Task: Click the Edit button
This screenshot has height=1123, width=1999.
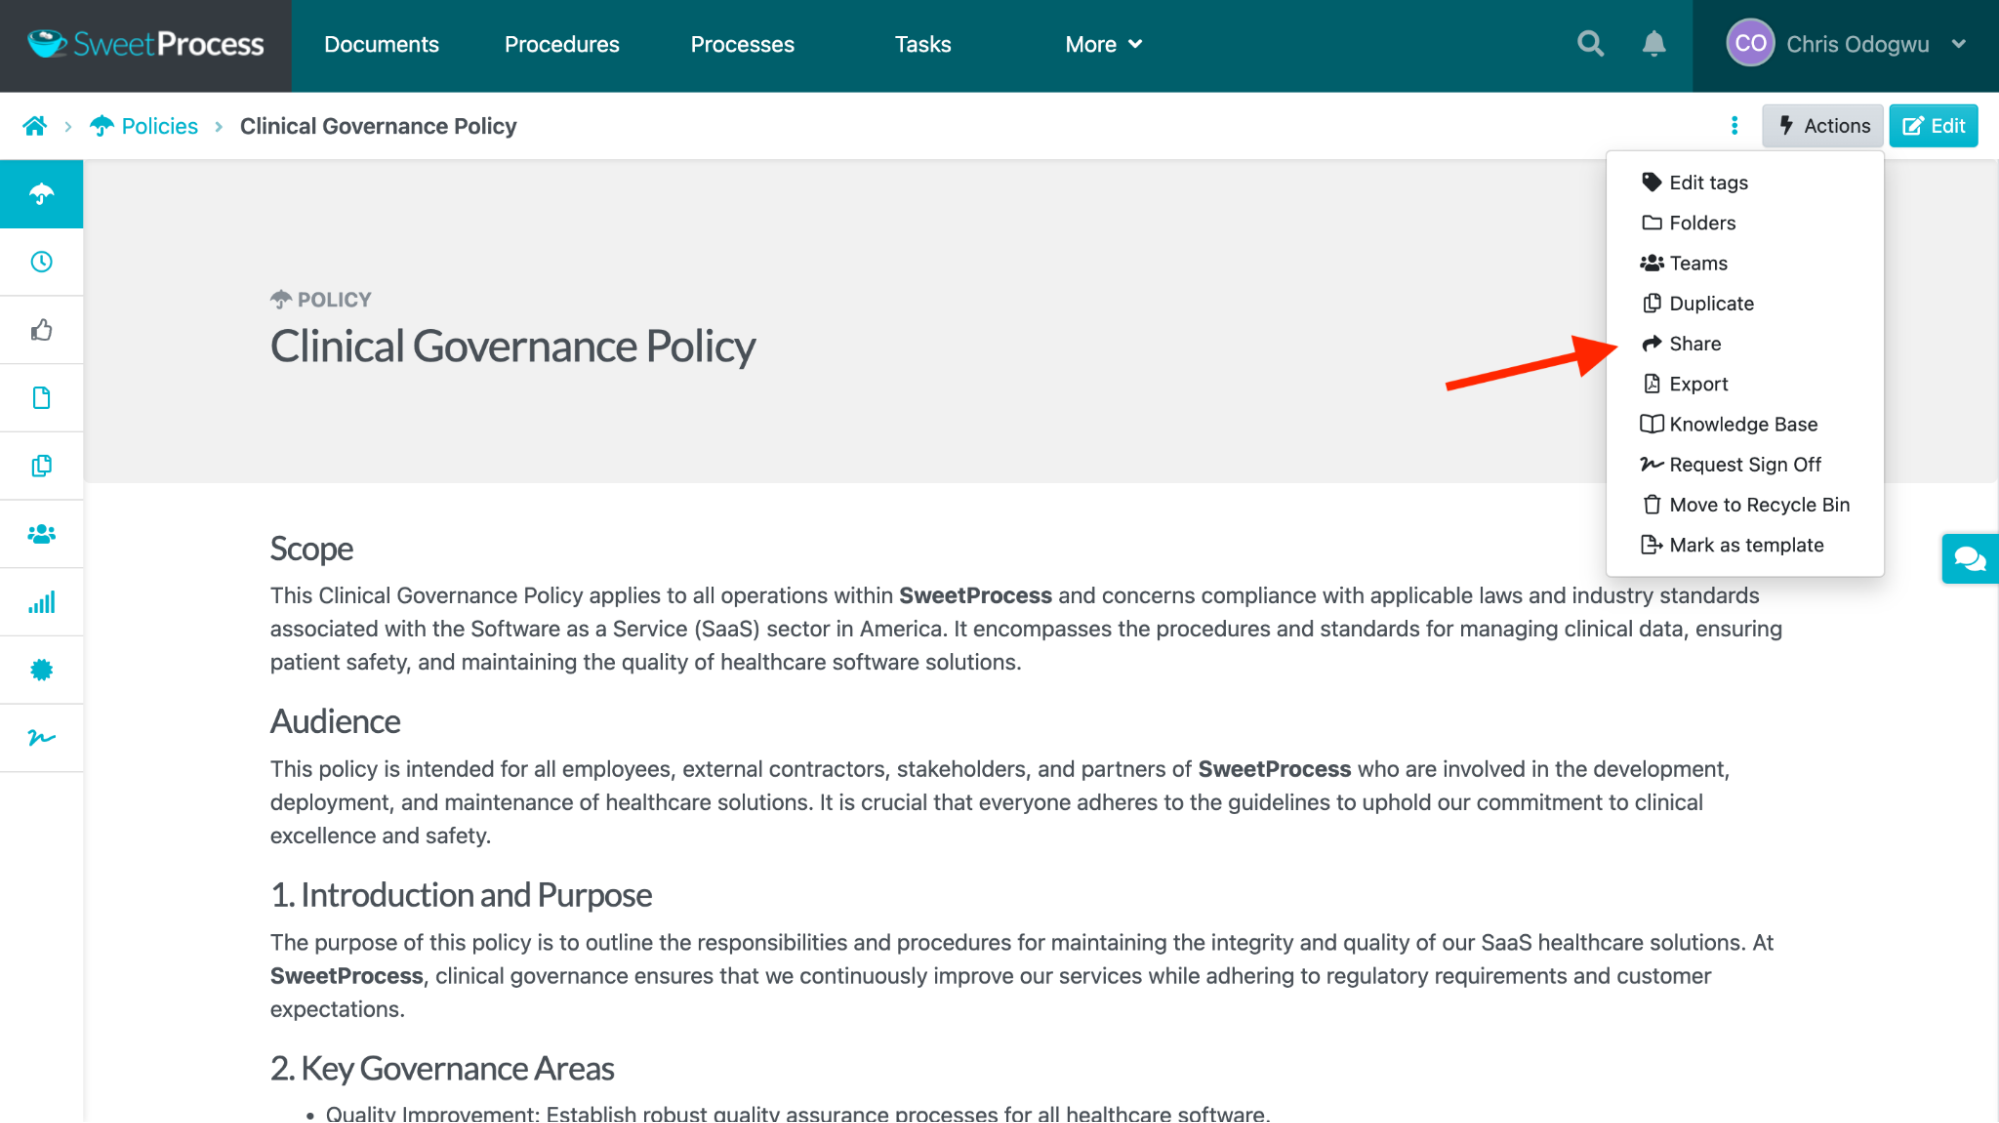Action: pos(1933,125)
